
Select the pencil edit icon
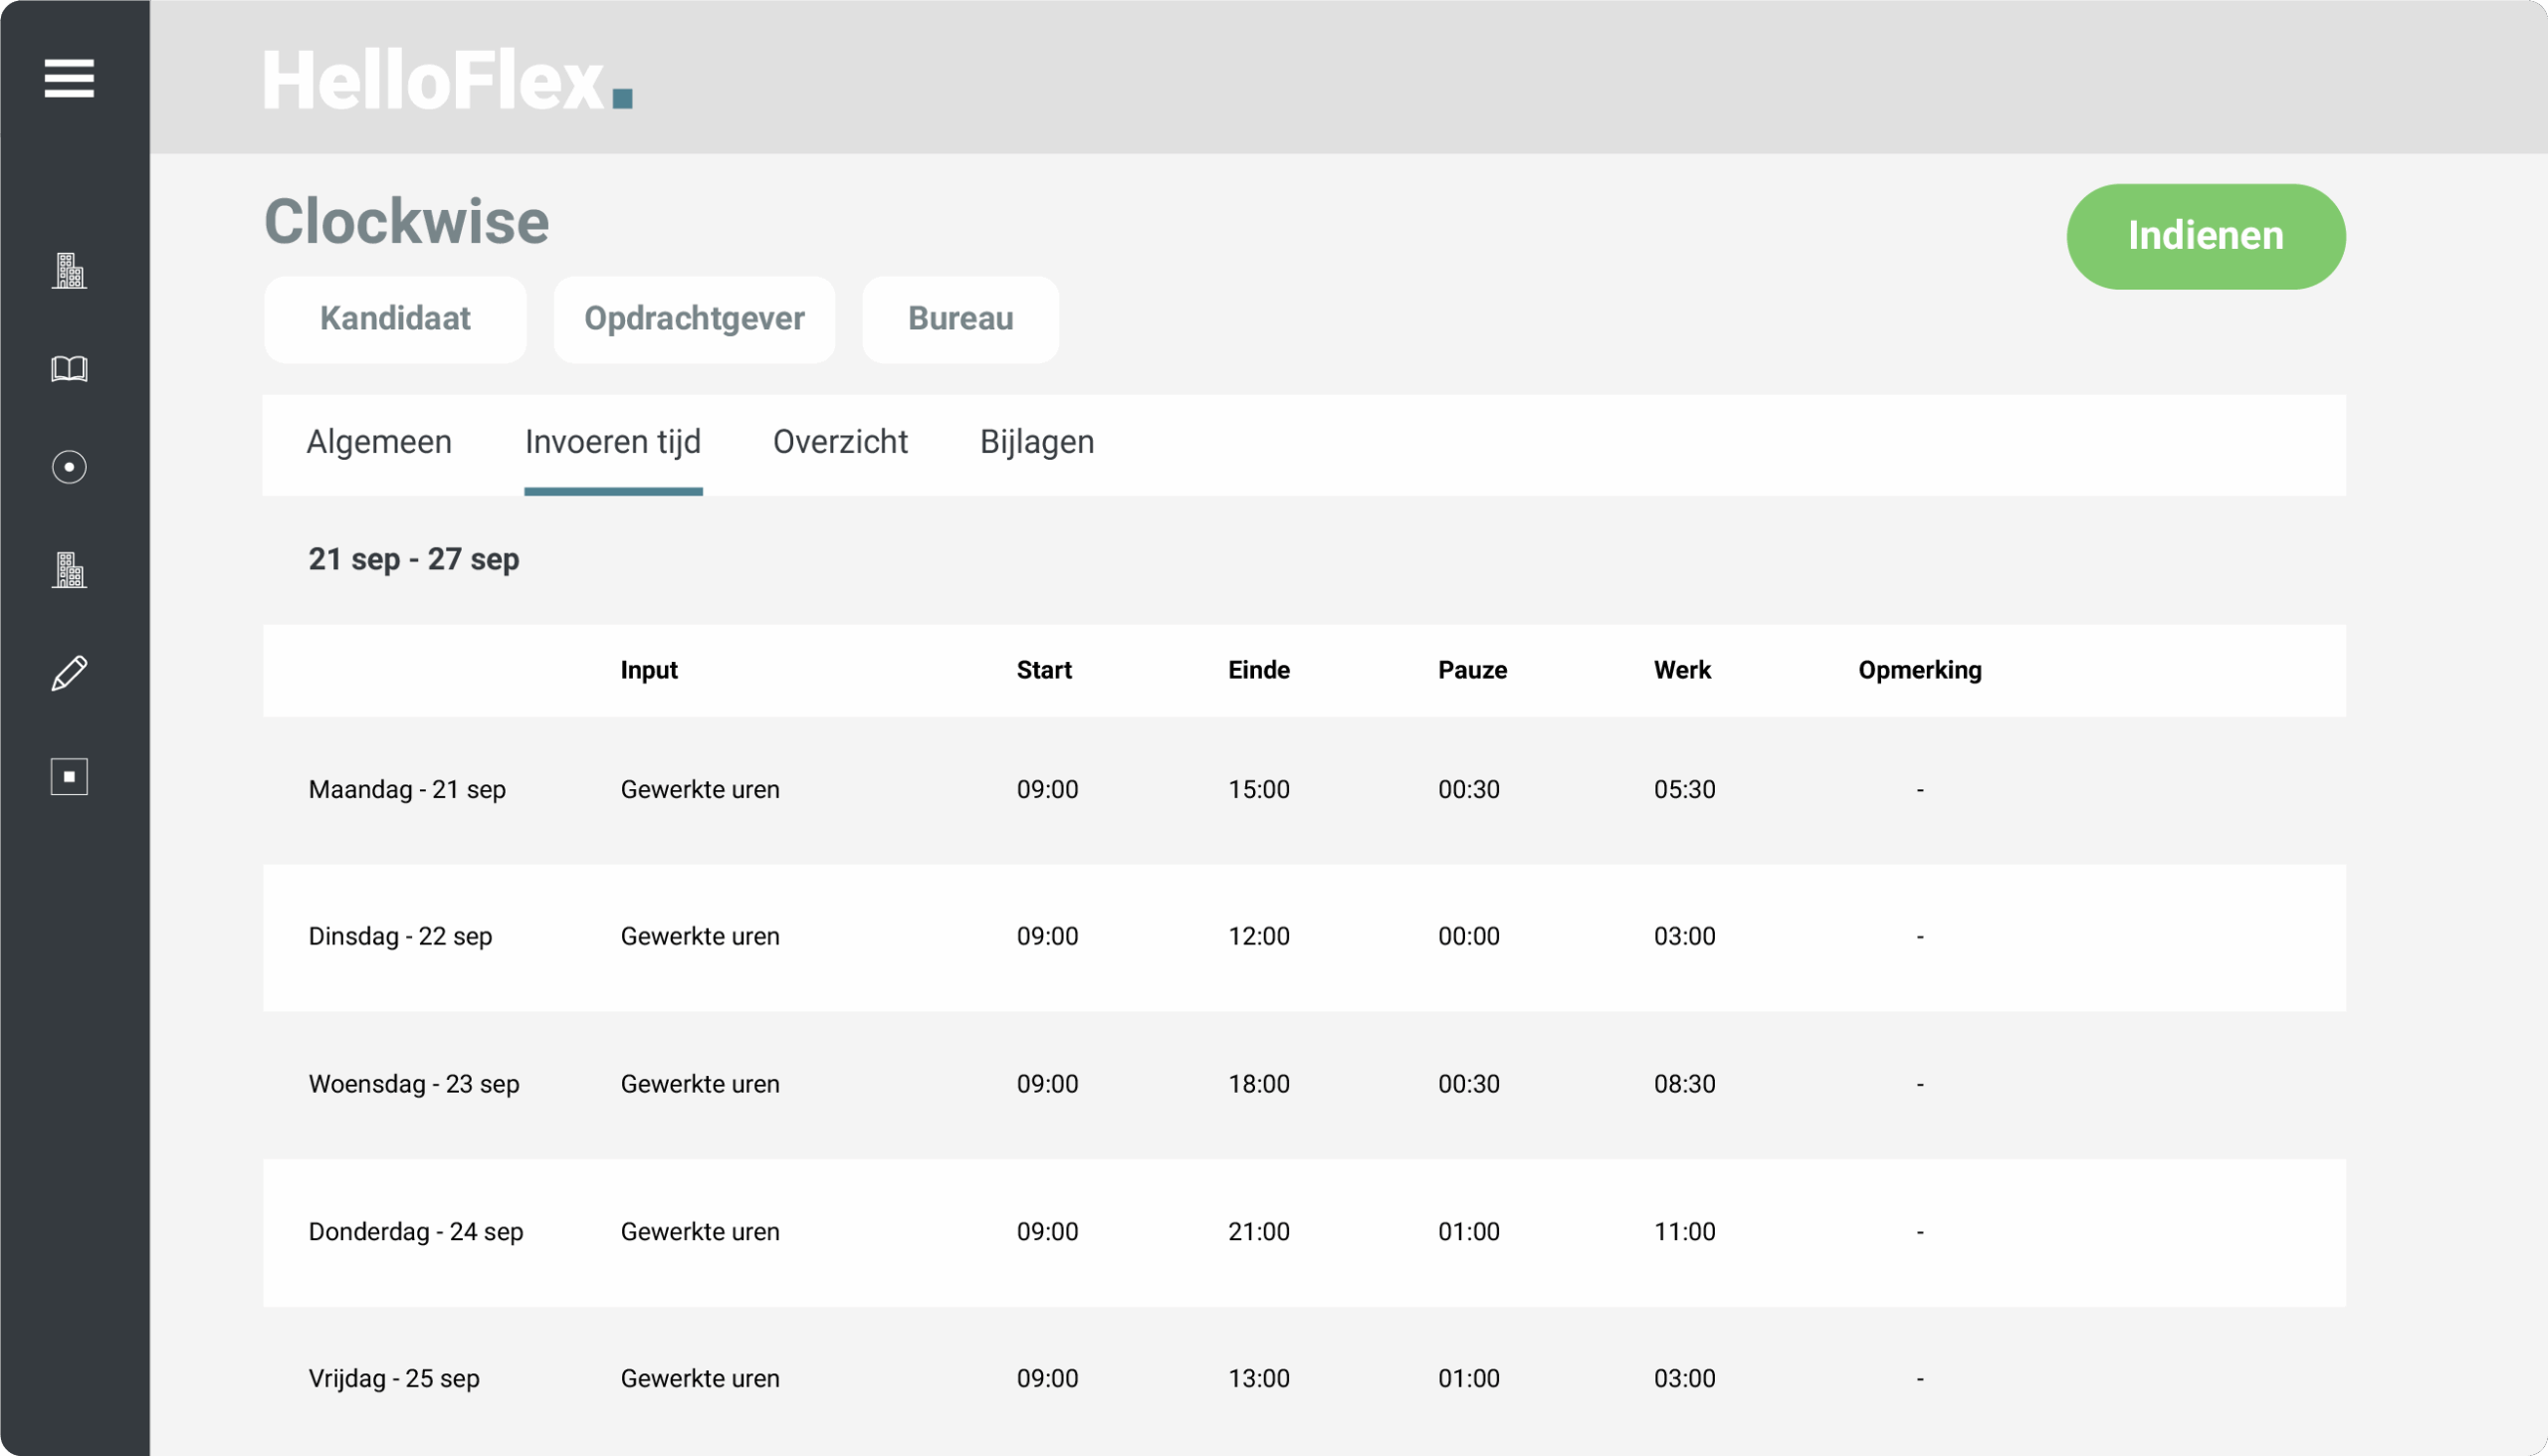click(69, 673)
